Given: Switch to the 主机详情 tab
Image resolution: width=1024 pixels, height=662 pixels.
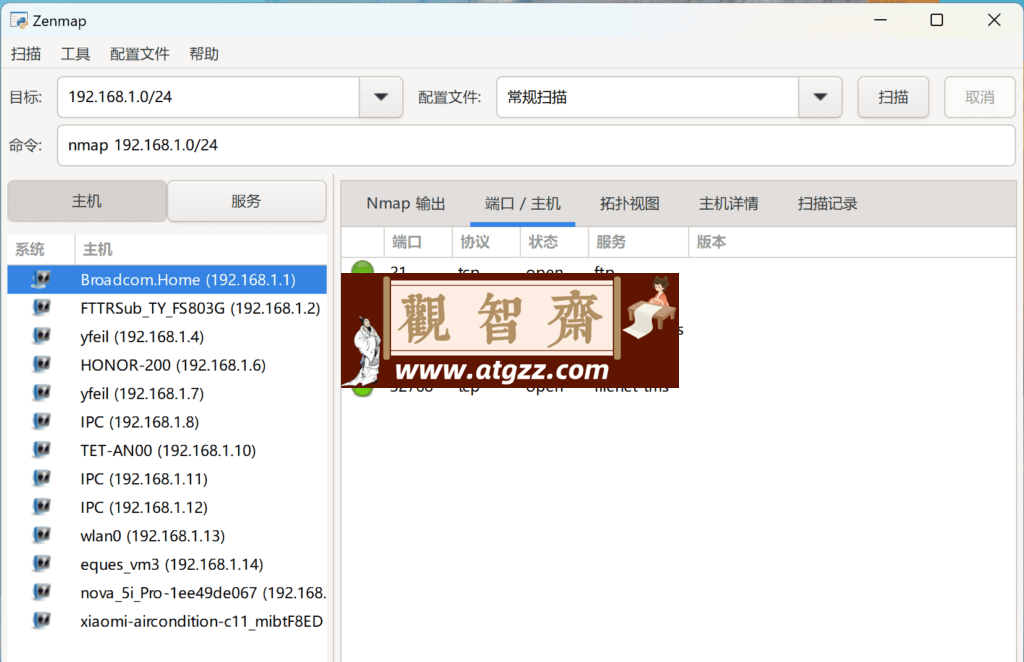Looking at the screenshot, I should (x=729, y=204).
